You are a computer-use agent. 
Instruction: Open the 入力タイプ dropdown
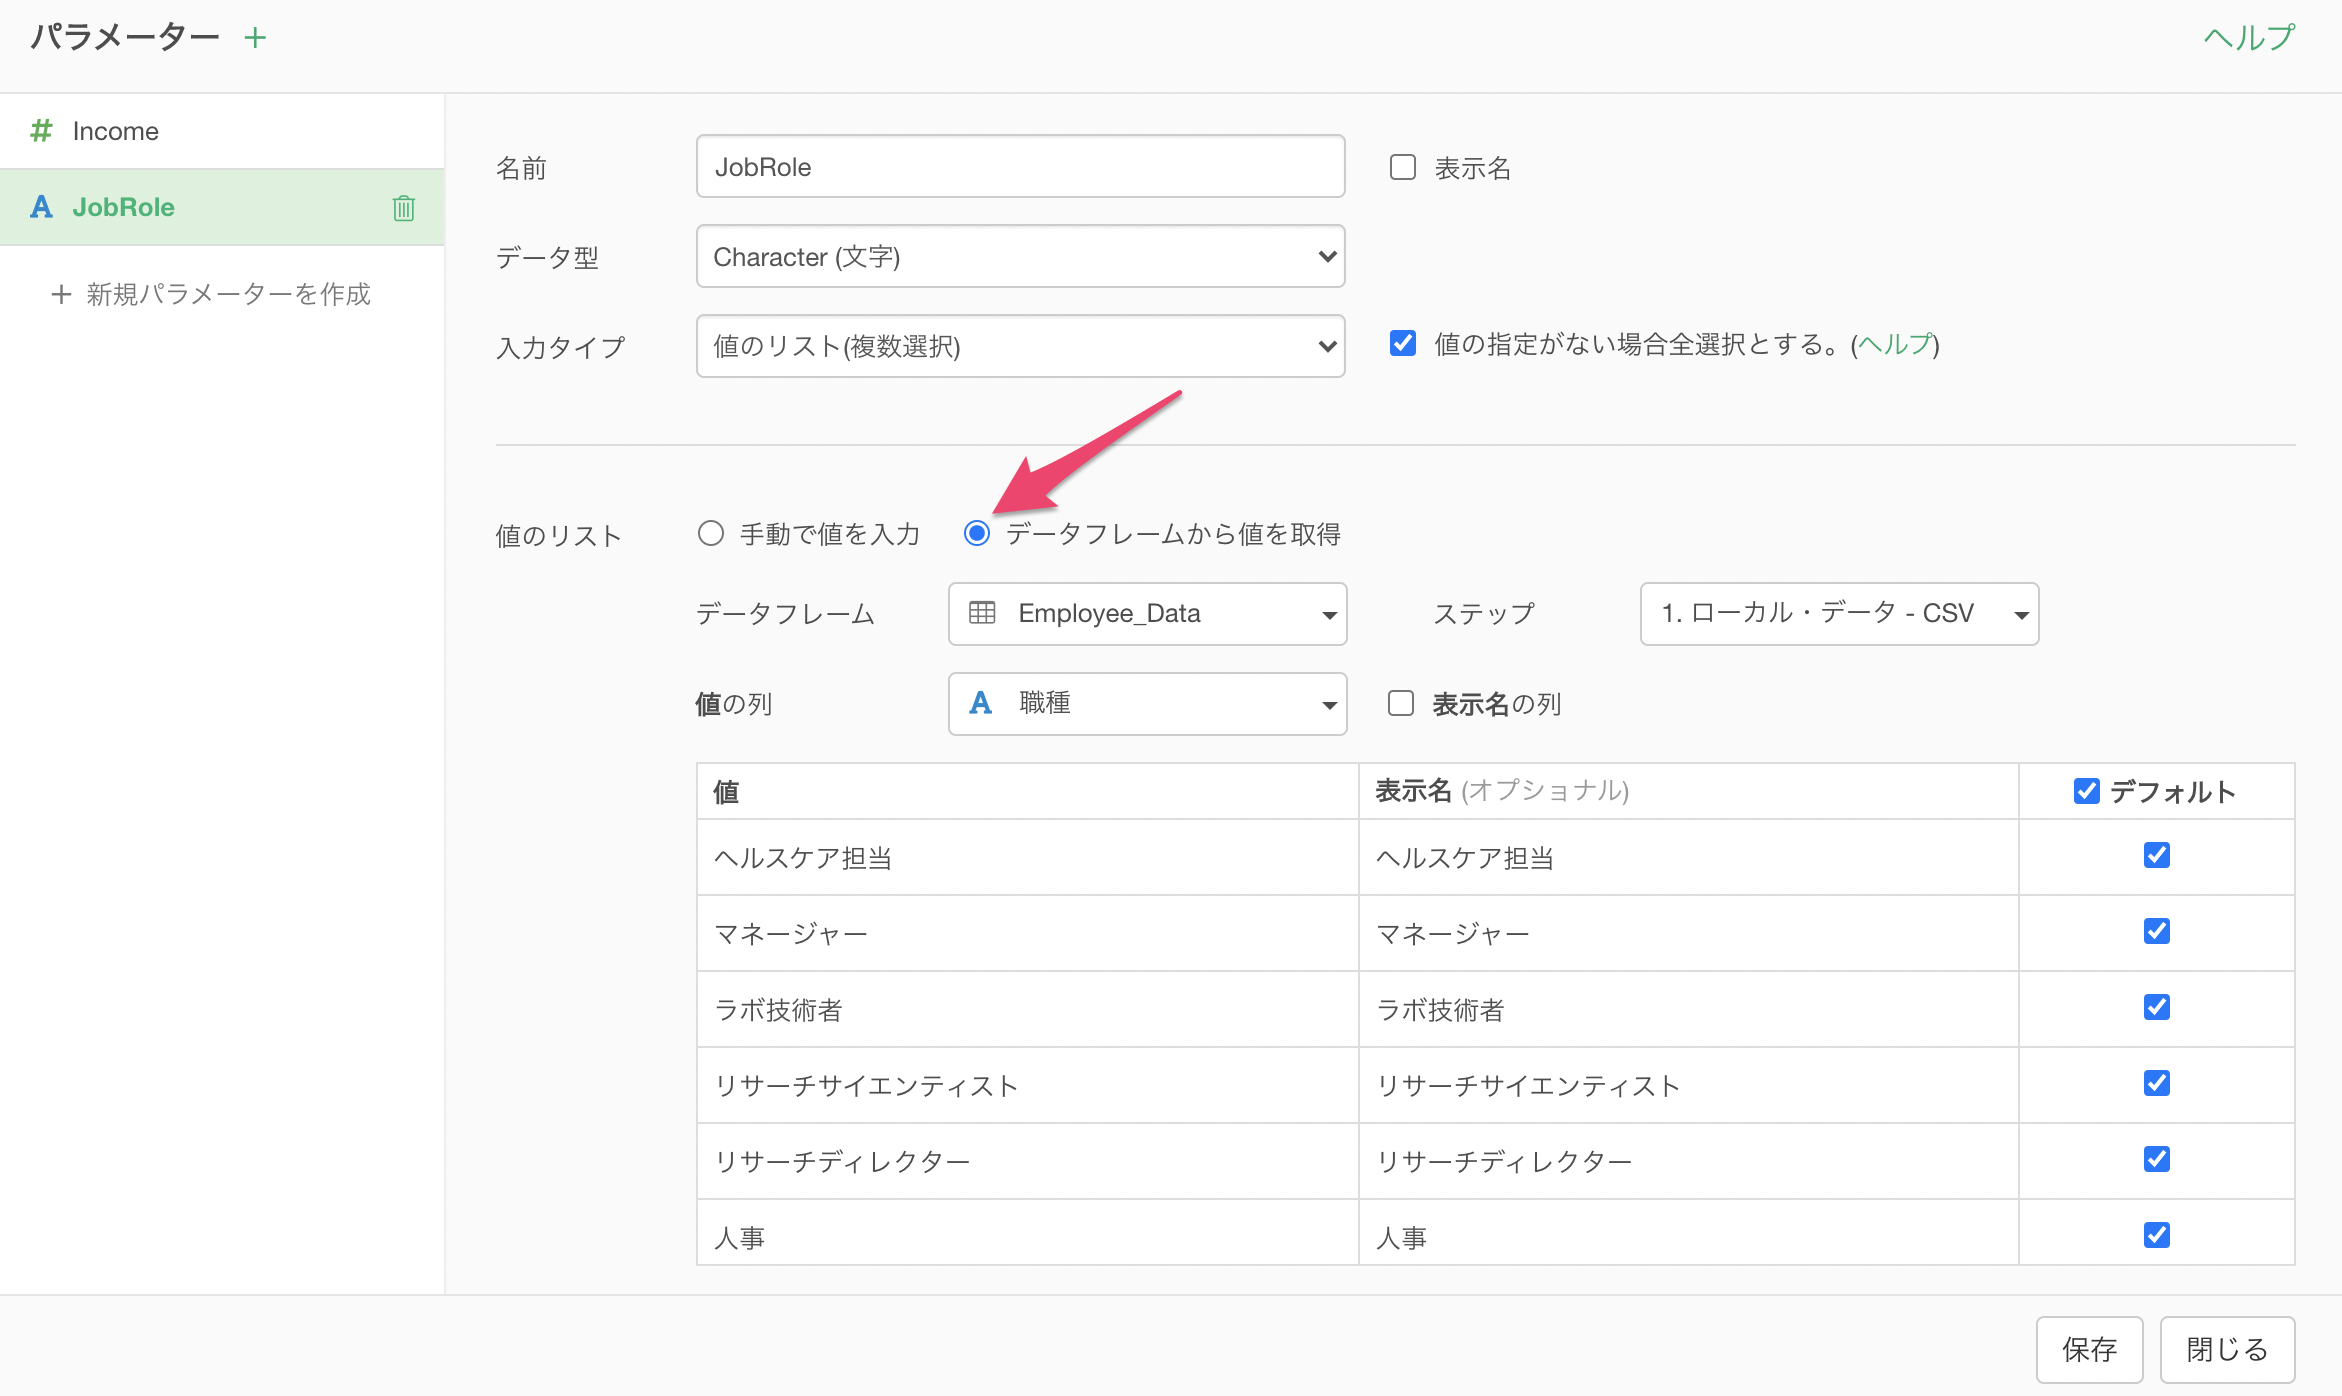point(1020,346)
